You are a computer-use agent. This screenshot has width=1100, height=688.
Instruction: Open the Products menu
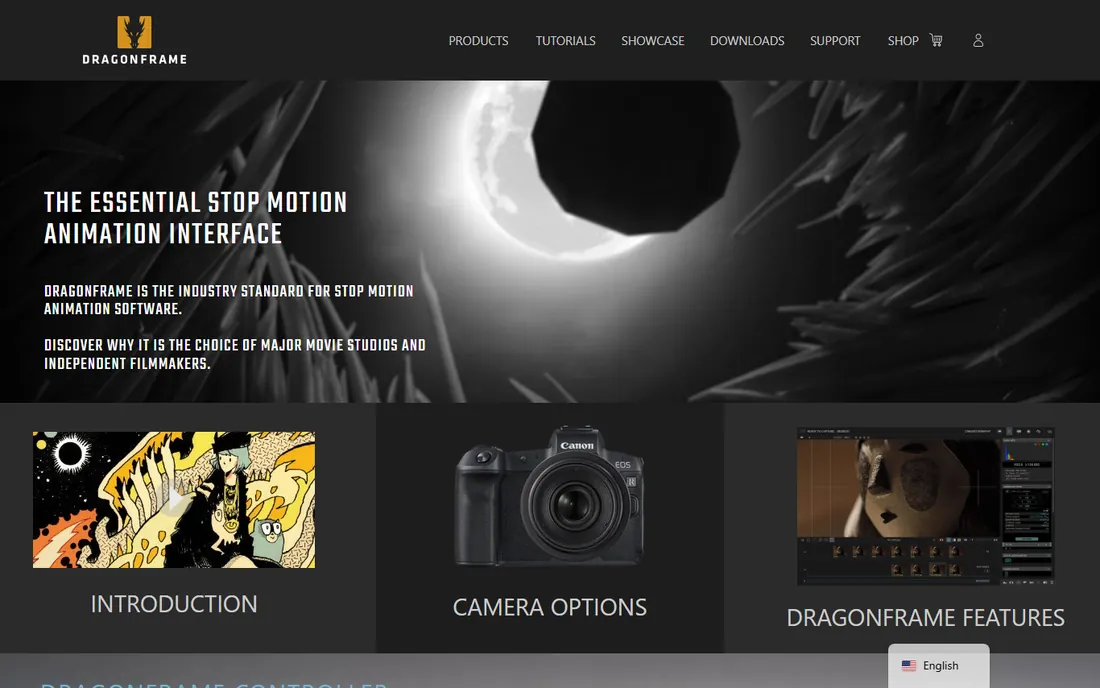click(478, 41)
